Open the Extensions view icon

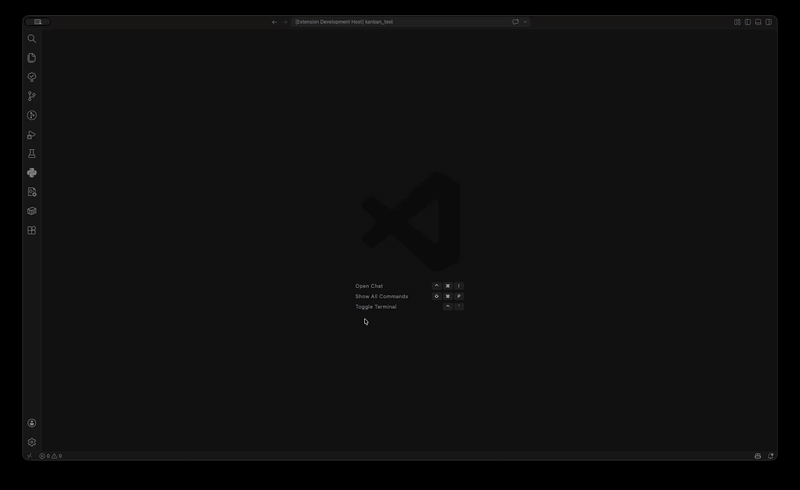pos(32,230)
